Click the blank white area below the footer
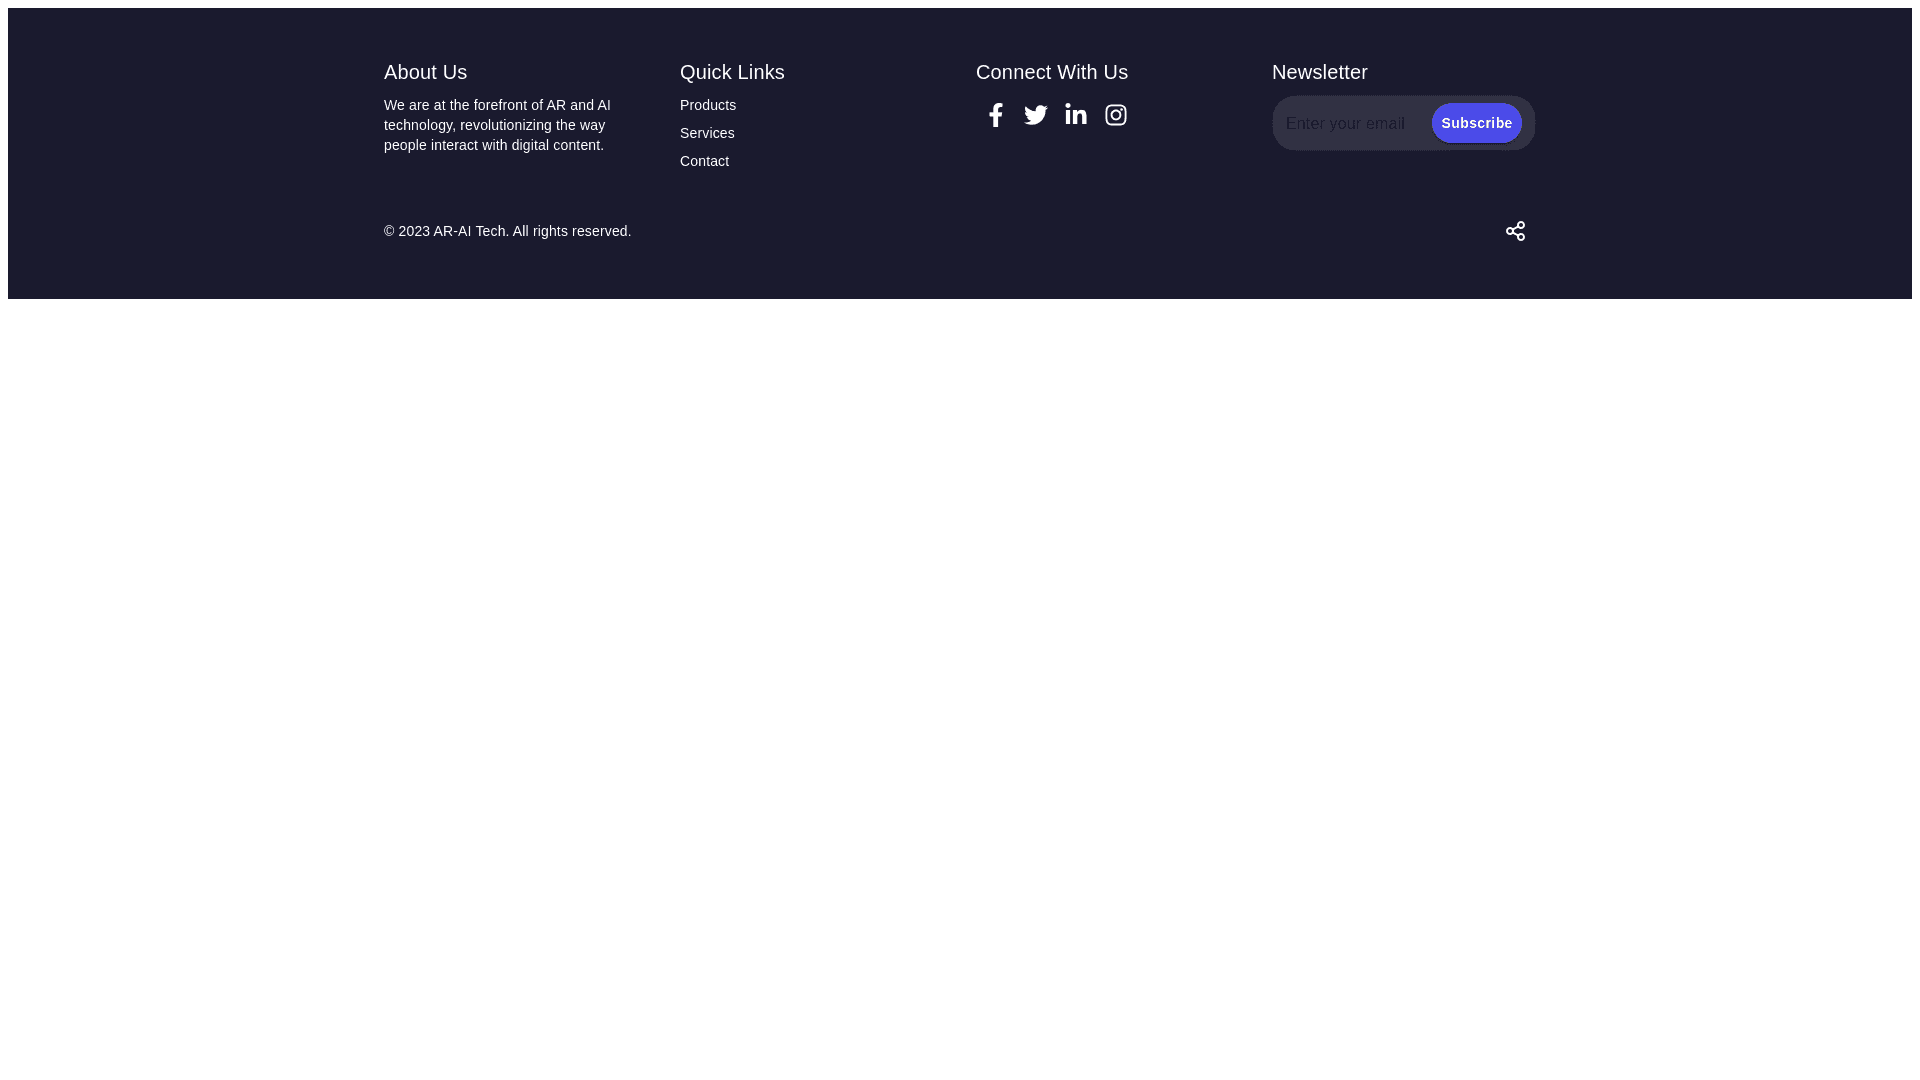 tap(960, 680)
